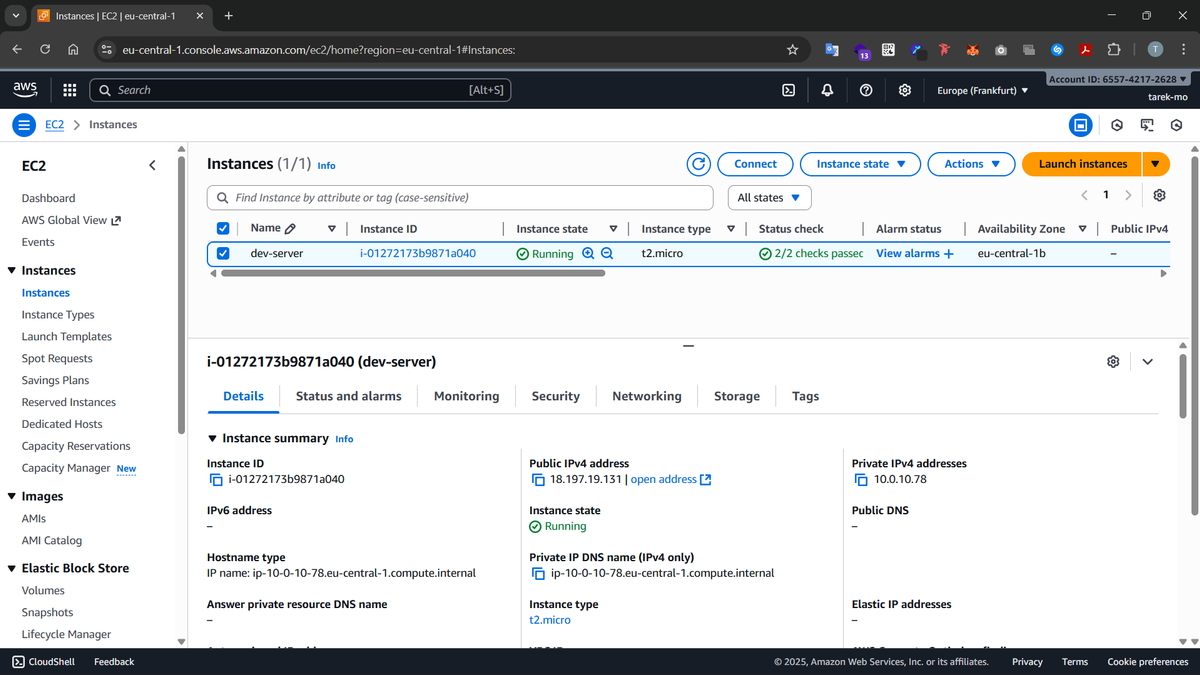Switch to the Status and alarms tab
Screen dimensions: 1200x675
click(x=349, y=396)
